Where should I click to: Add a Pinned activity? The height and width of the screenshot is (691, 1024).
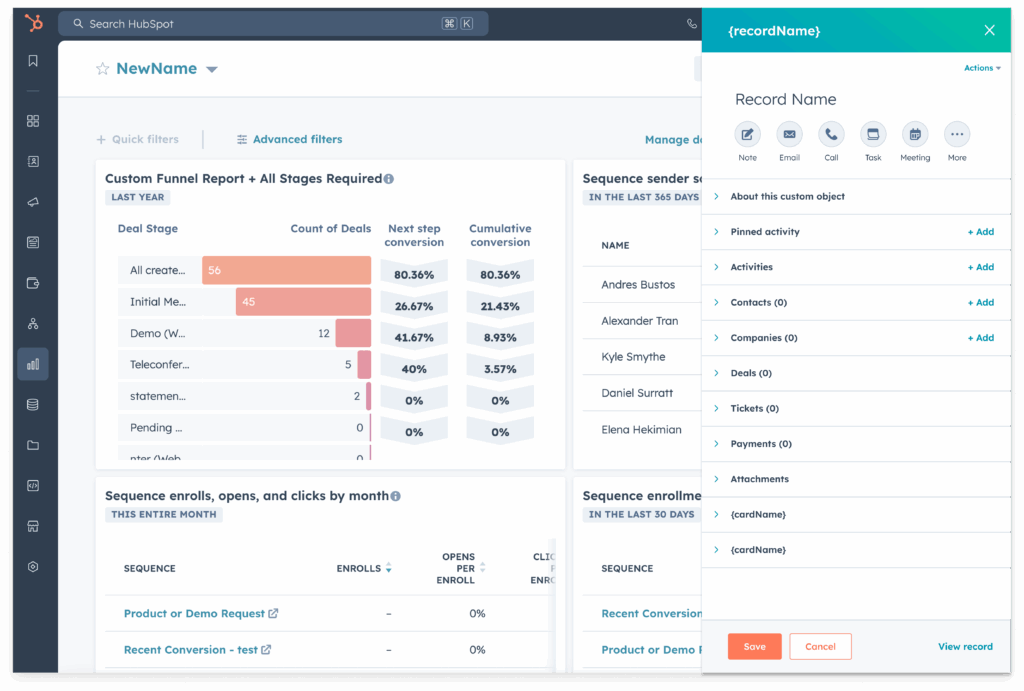click(x=981, y=232)
